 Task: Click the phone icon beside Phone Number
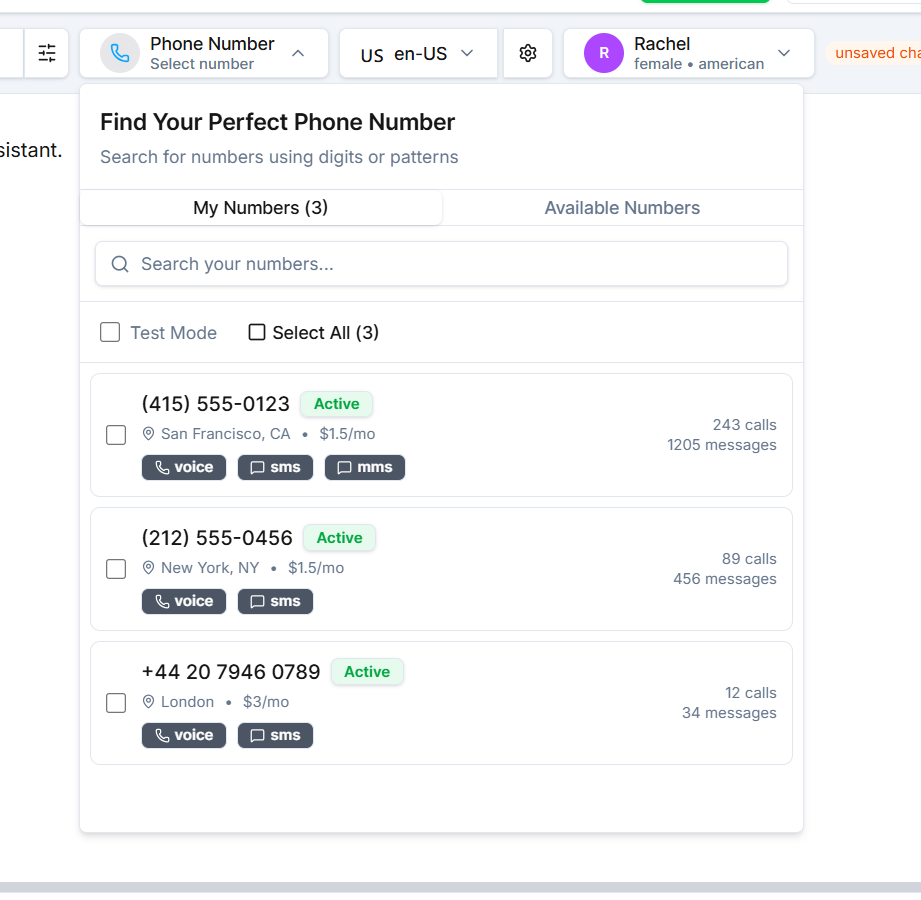(x=120, y=53)
